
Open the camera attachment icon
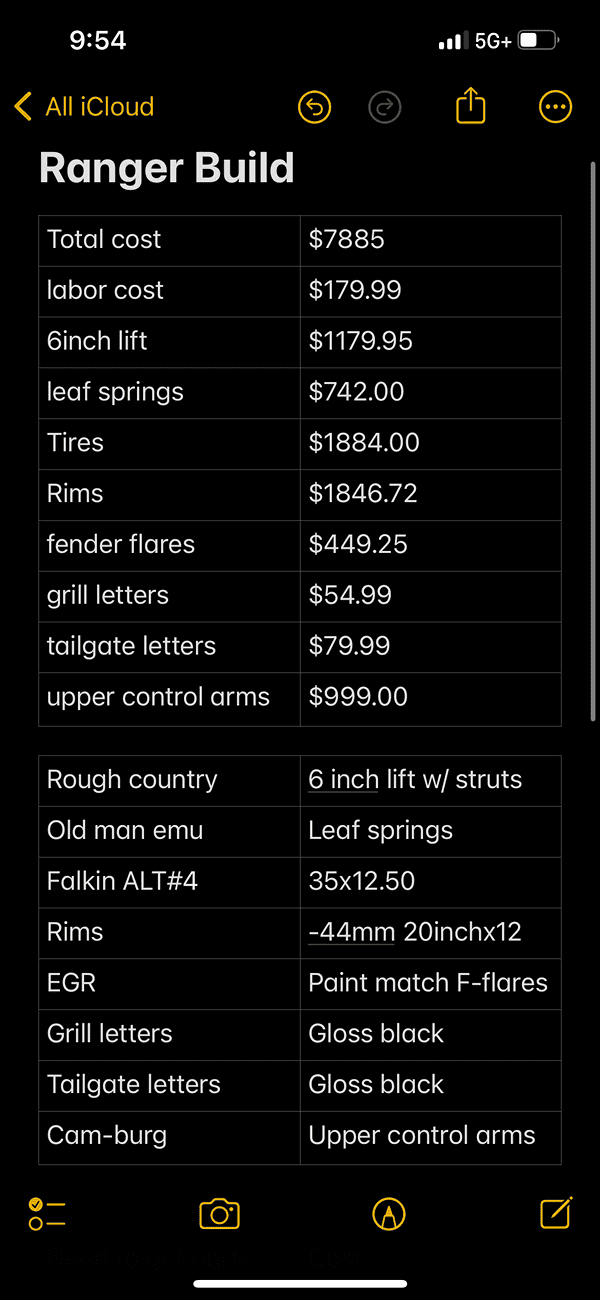pyautogui.click(x=219, y=1213)
